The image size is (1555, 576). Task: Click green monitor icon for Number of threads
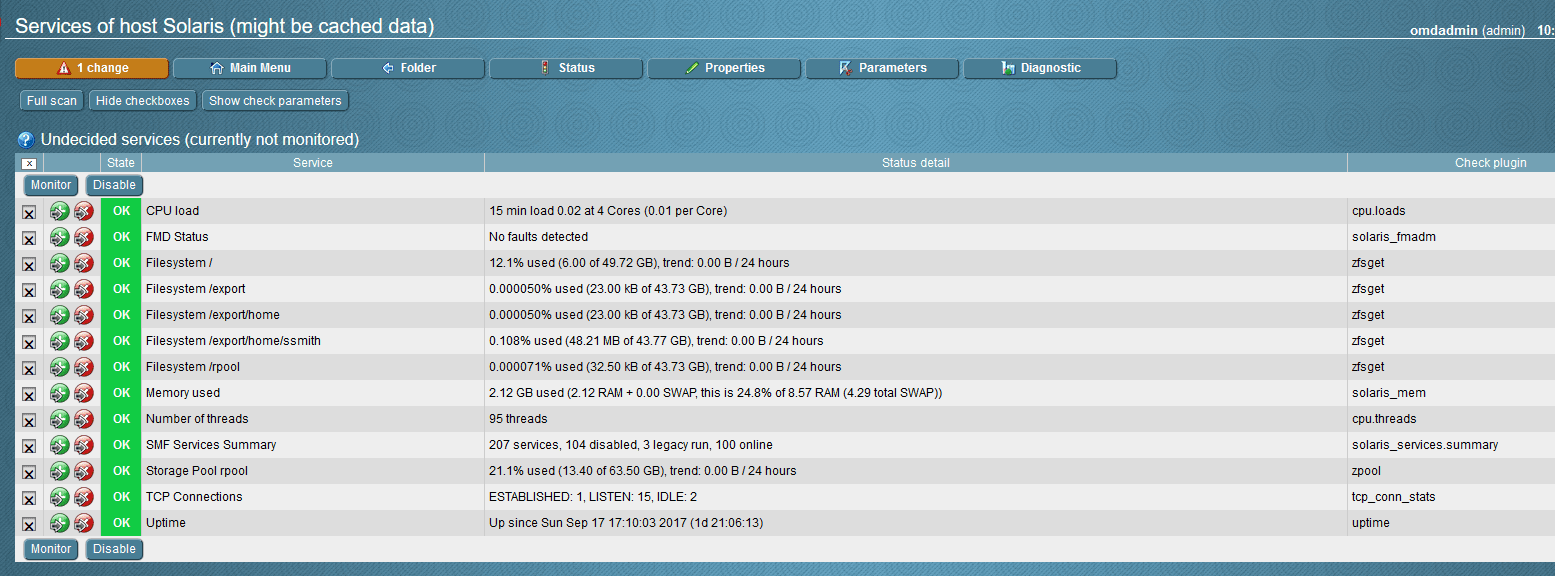click(x=60, y=419)
